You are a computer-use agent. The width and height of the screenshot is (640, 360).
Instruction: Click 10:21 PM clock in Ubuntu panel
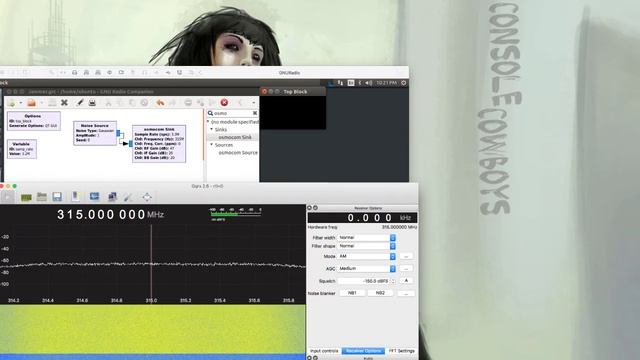click(386, 83)
